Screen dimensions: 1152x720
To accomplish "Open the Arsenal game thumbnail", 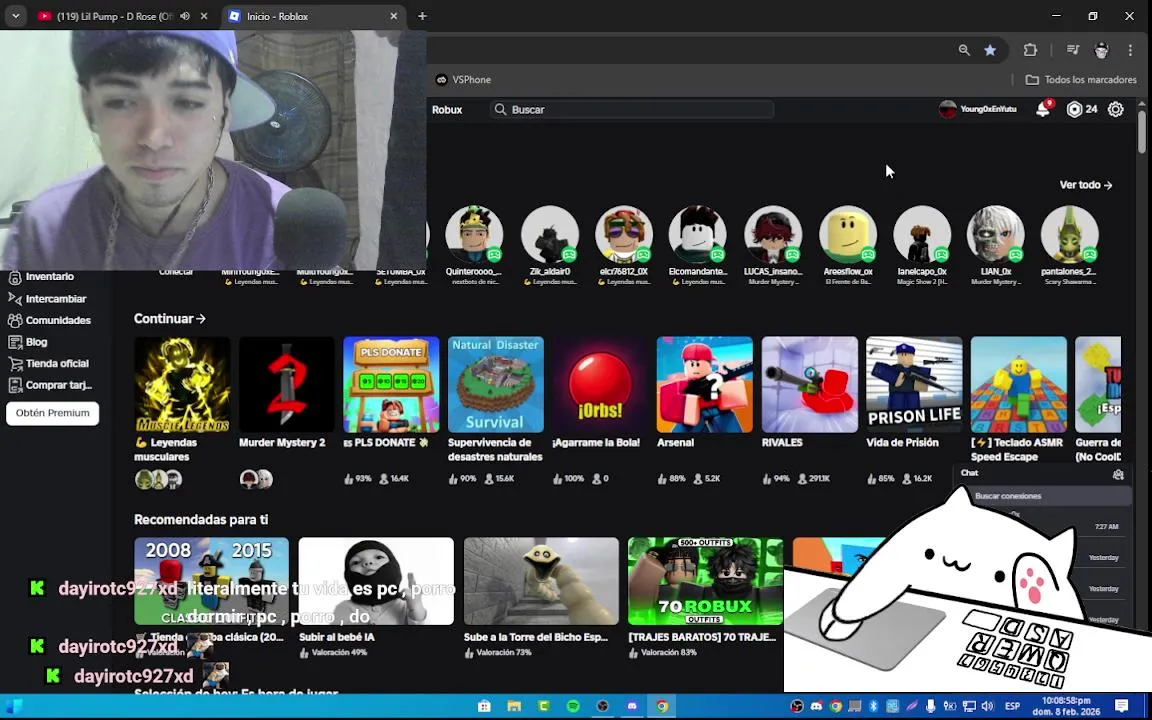I will (x=705, y=384).
